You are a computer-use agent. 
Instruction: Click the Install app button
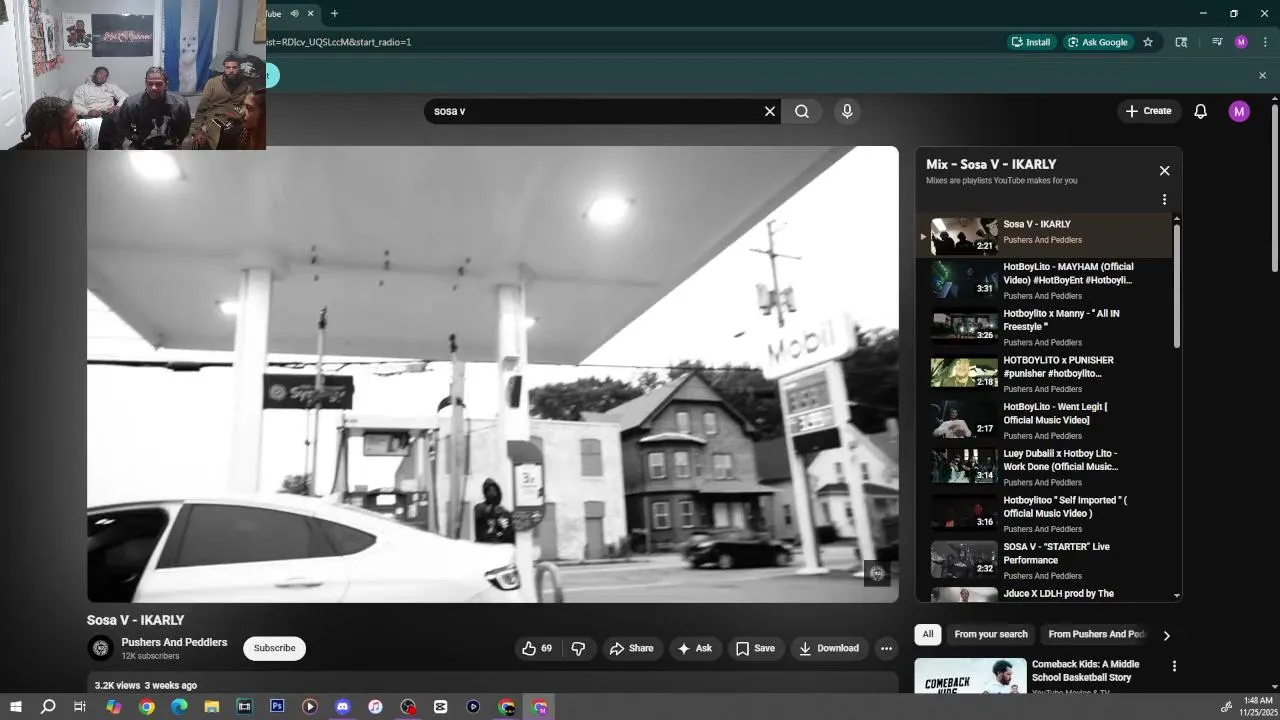coord(1032,42)
